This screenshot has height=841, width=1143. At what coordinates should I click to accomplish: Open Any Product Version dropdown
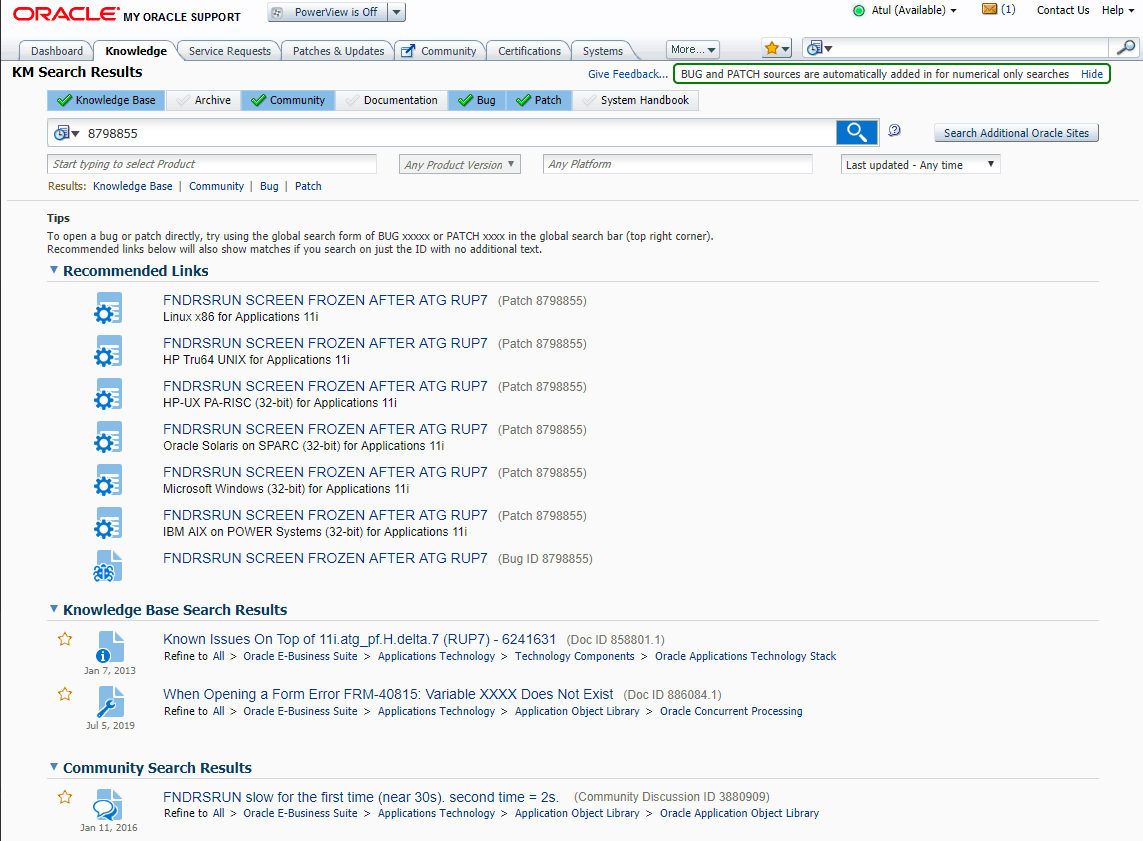(x=460, y=165)
